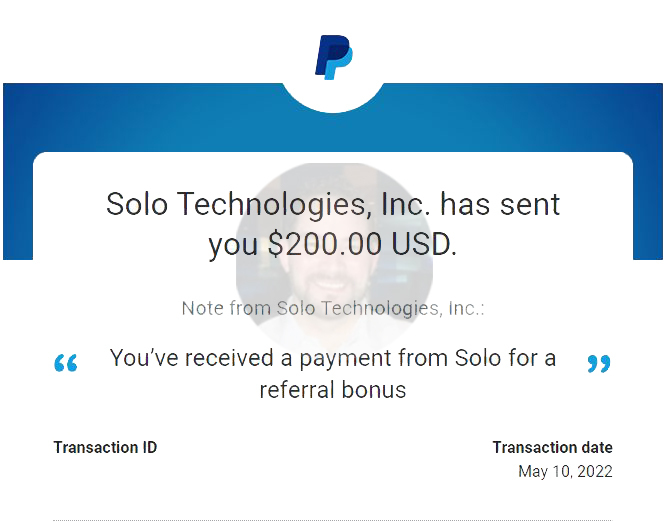Image resolution: width=669 pixels, height=522 pixels.
Task: Select the "Solo Technologies, Inc. has sent" headline
Action: [x=333, y=204]
